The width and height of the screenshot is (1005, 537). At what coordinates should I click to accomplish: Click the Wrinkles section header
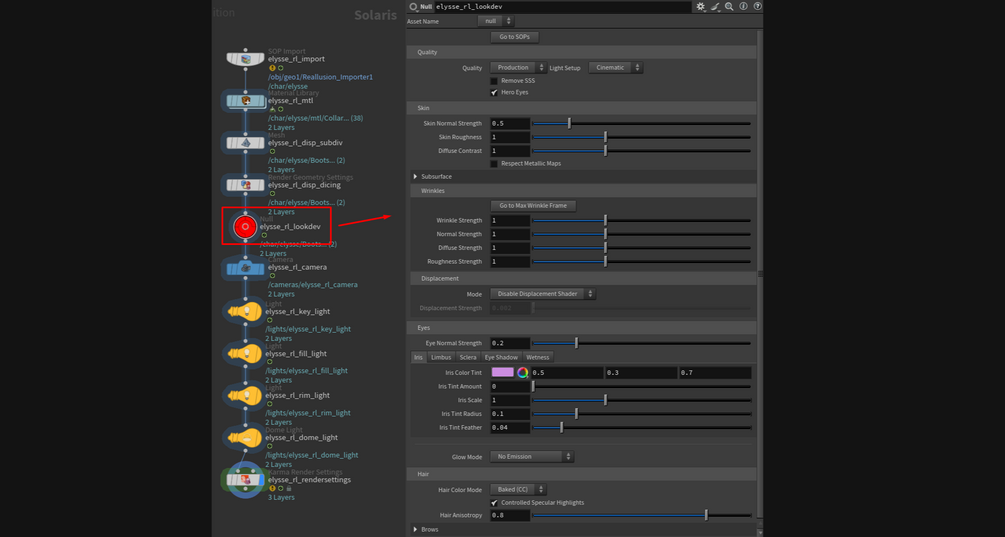tap(584, 191)
